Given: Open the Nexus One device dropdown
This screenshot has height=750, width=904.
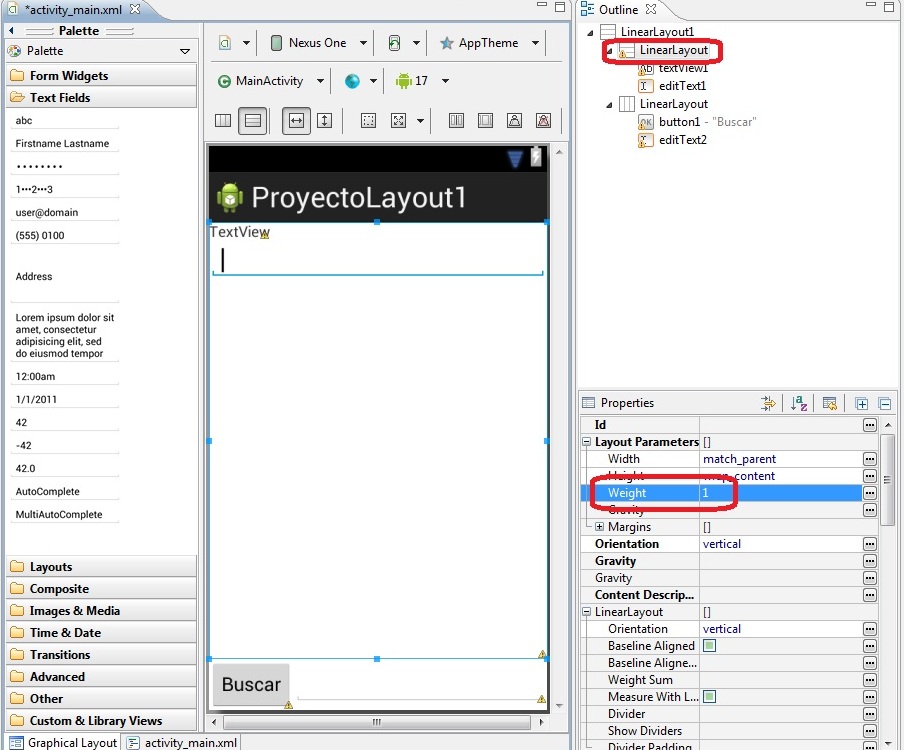Looking at the screenshot, I should tap(363, 43).
